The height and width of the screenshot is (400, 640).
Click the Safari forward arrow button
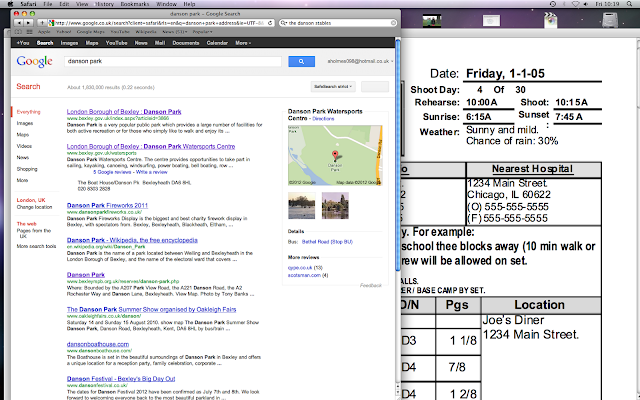pyautogui.click(x=28, y=23)
